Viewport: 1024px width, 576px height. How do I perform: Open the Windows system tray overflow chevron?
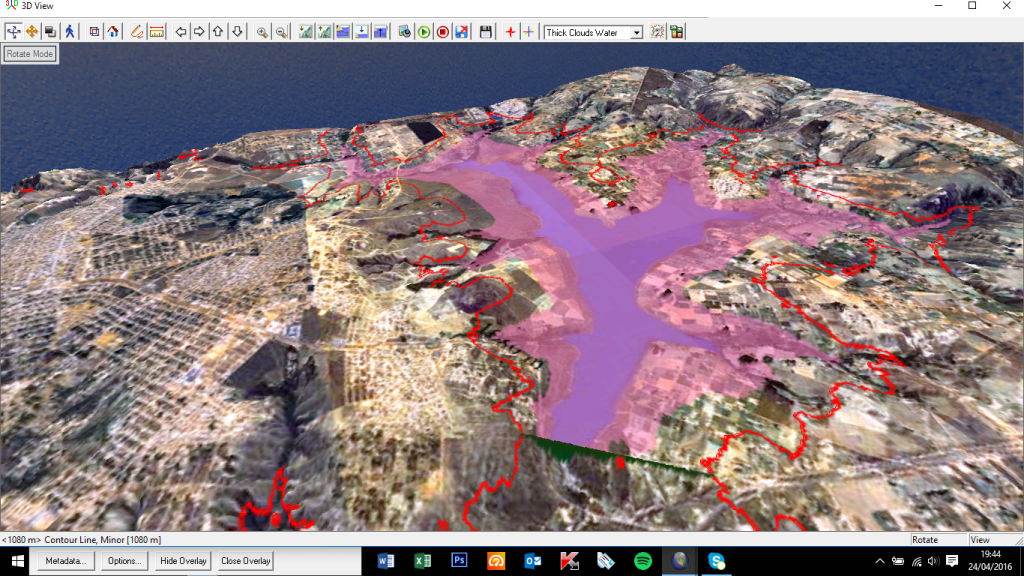pos(880,561)
